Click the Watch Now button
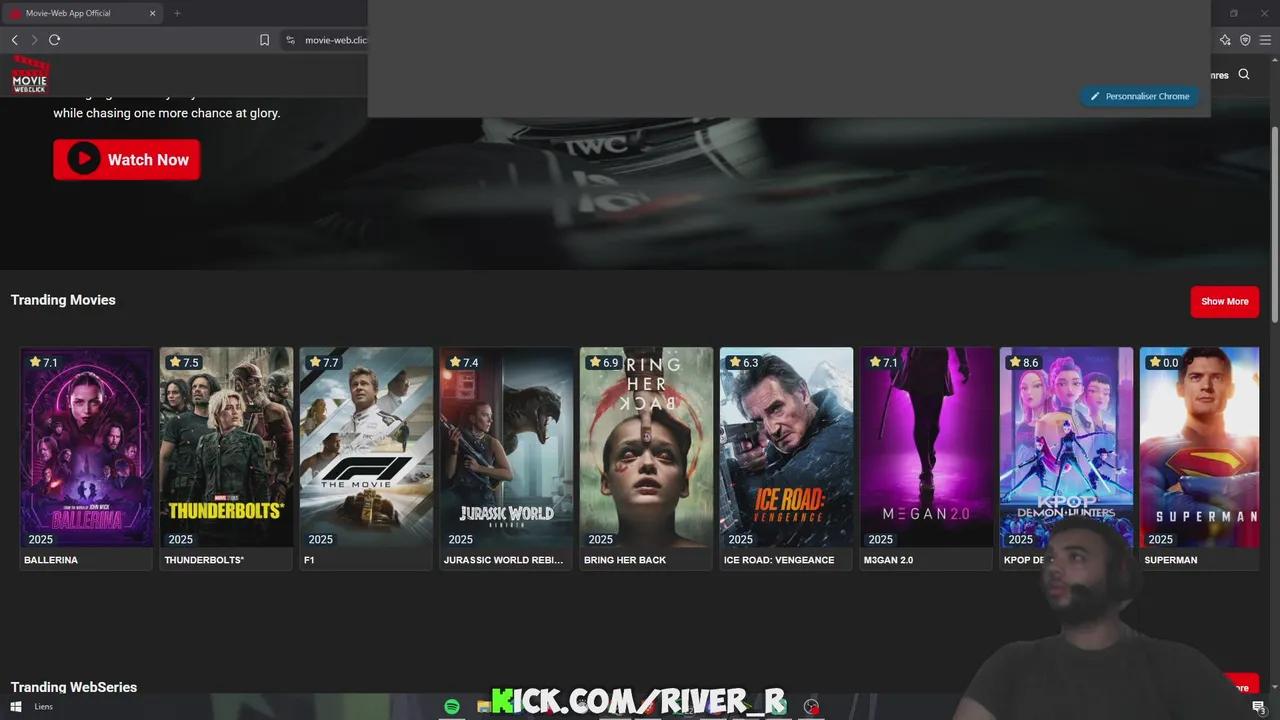 (x=126, y=159)
